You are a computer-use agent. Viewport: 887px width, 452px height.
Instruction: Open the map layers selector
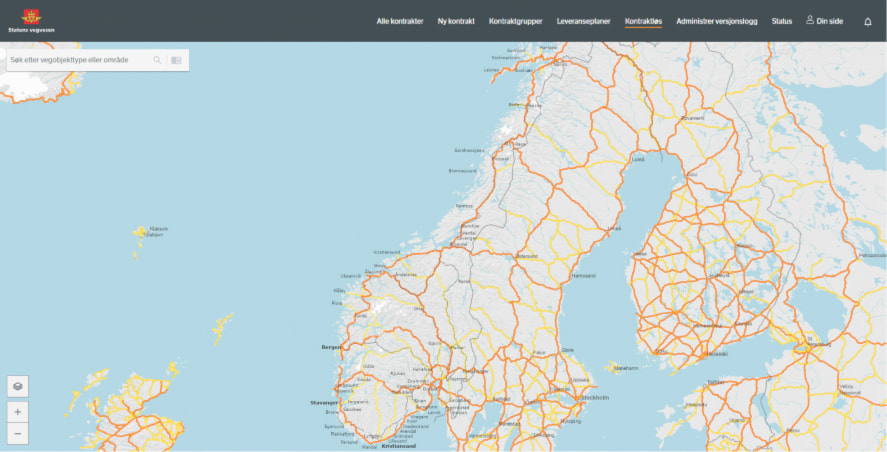point(18,386)
